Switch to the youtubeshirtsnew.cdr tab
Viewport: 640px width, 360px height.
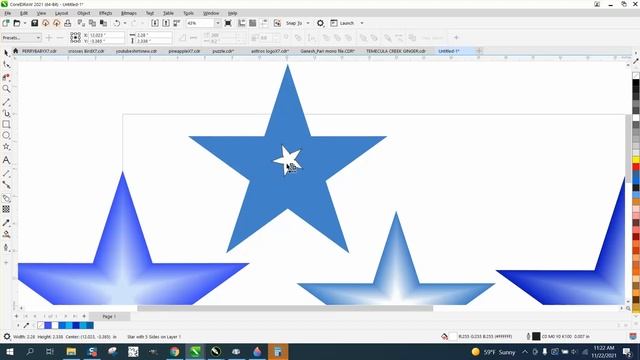click(x=136, y=51)
